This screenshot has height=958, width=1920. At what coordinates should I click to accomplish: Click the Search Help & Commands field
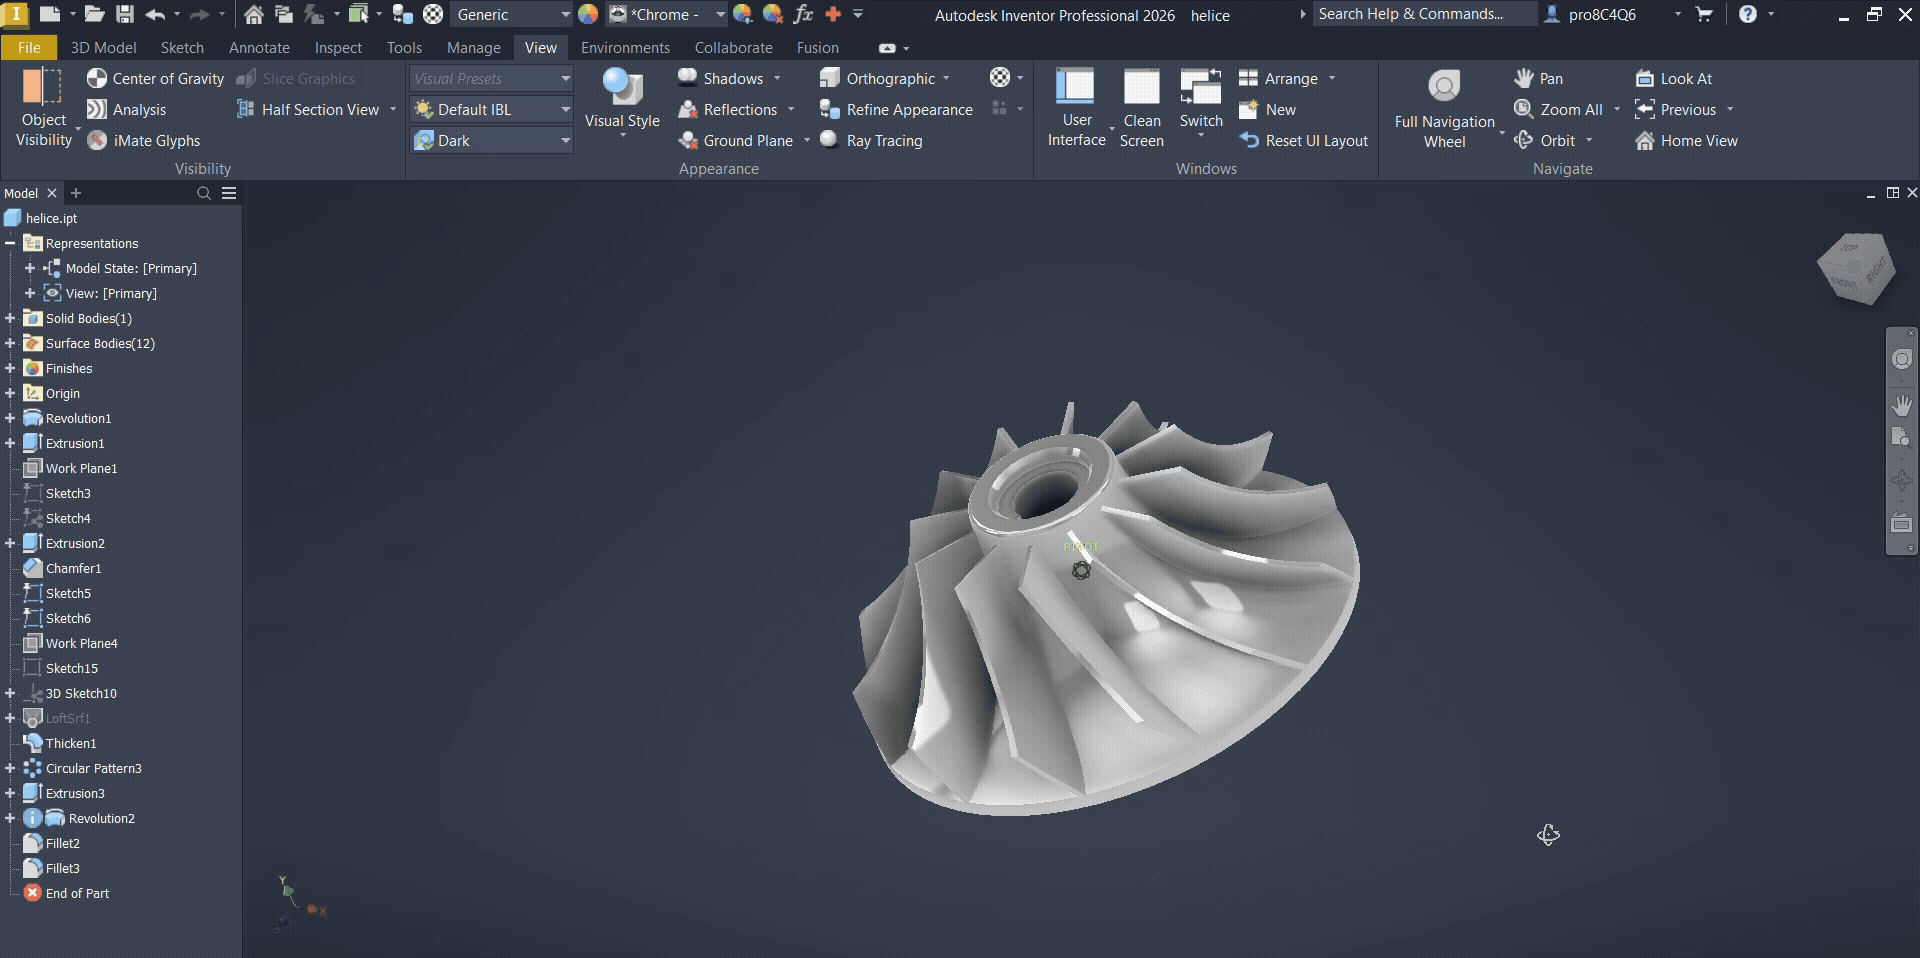coord(1424,14)
